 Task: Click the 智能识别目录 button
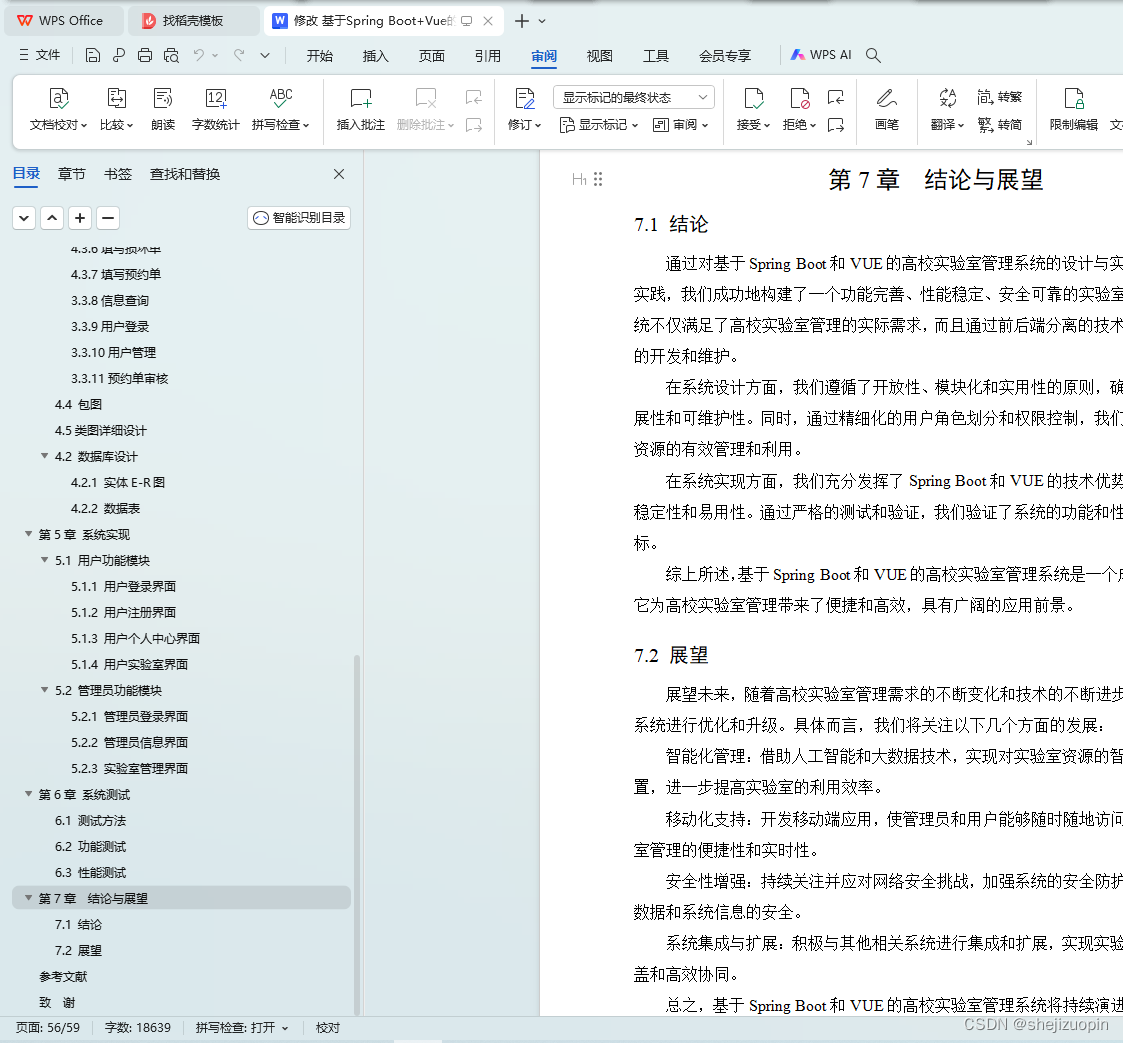coord(299,218)
